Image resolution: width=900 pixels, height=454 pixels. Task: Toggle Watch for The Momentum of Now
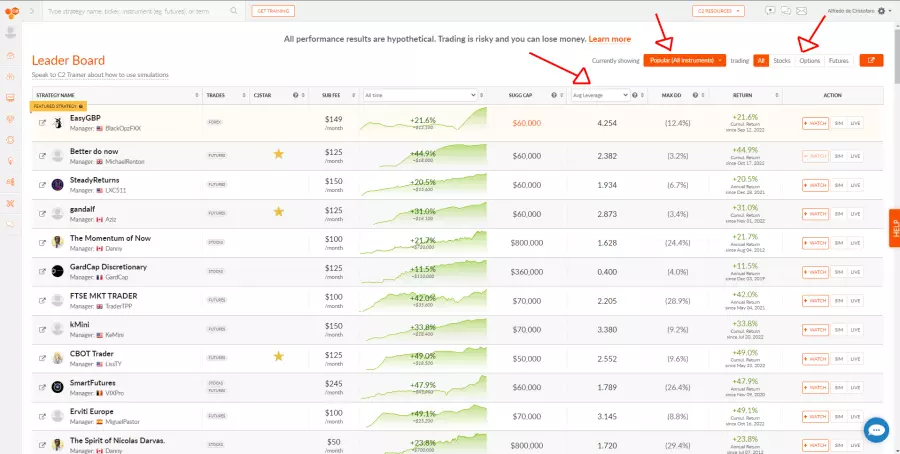(x=815, y=243)
